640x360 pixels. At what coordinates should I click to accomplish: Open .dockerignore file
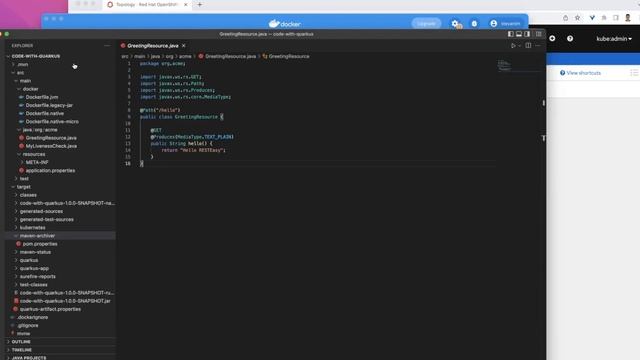click(x=33, y=318)
